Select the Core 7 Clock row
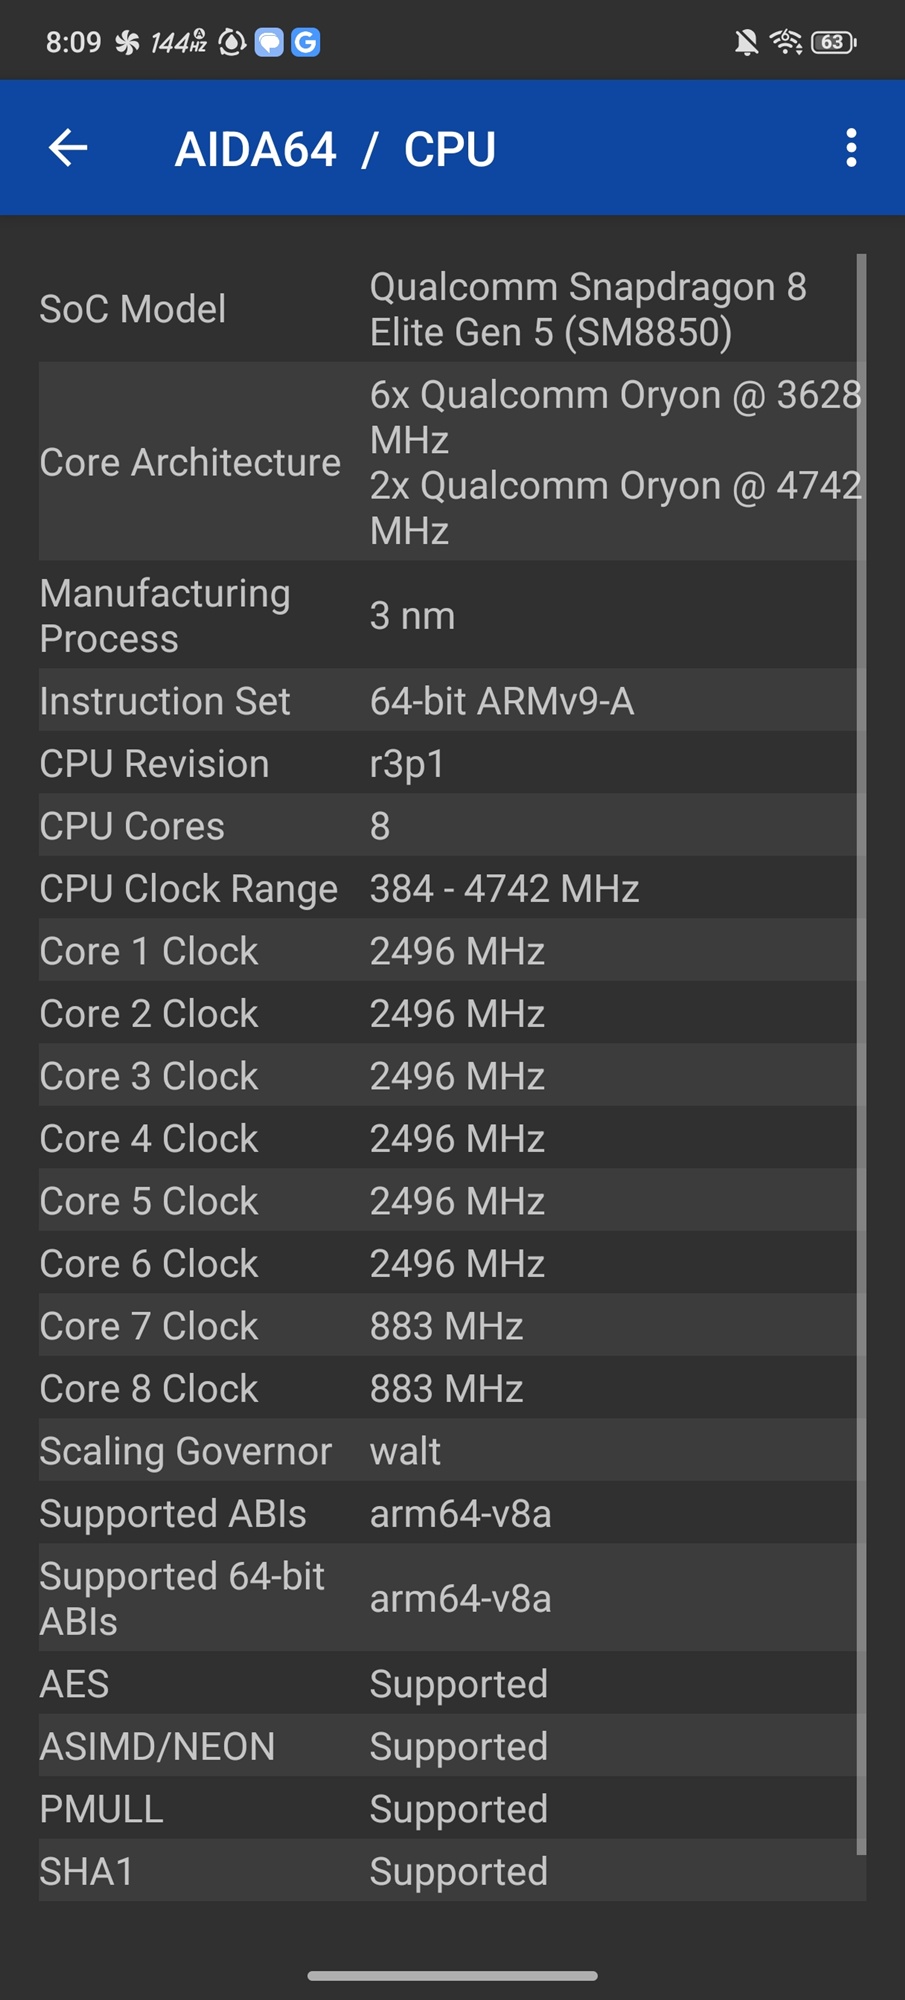 pyautogui.click(x=452, y=1326)
